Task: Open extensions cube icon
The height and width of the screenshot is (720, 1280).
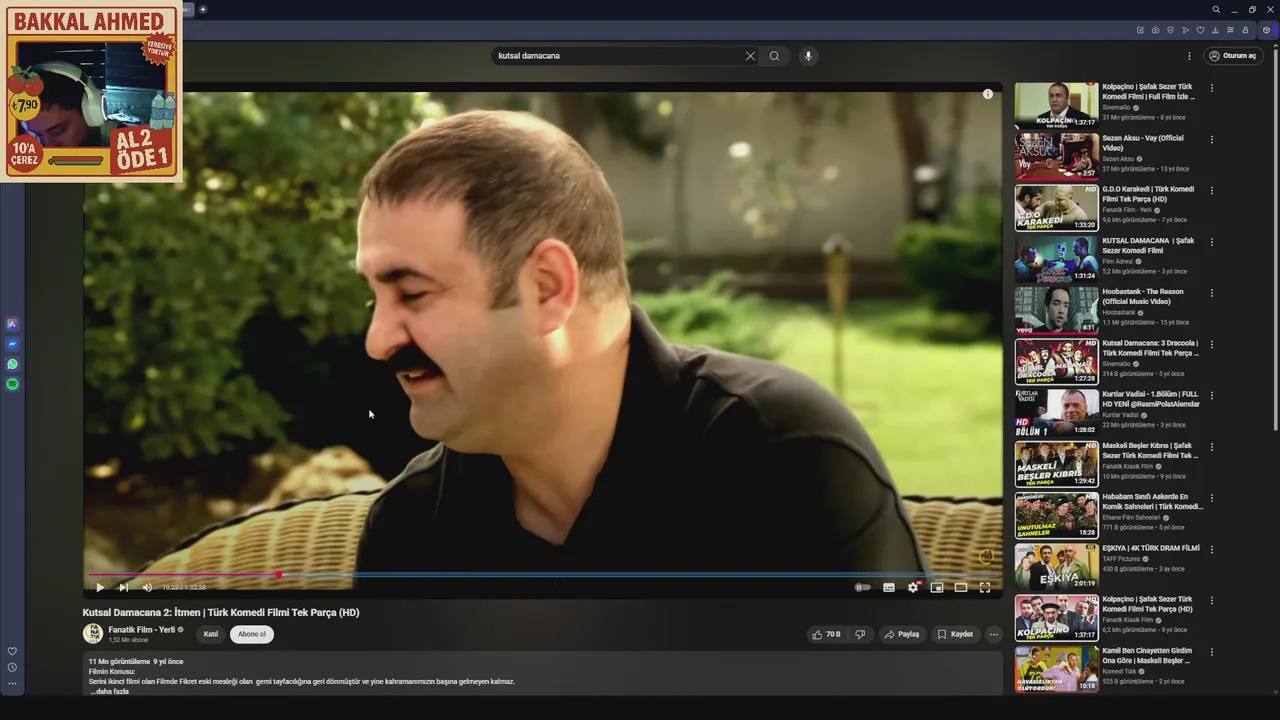Action: pyautogui.click(x=1267, y=30)
